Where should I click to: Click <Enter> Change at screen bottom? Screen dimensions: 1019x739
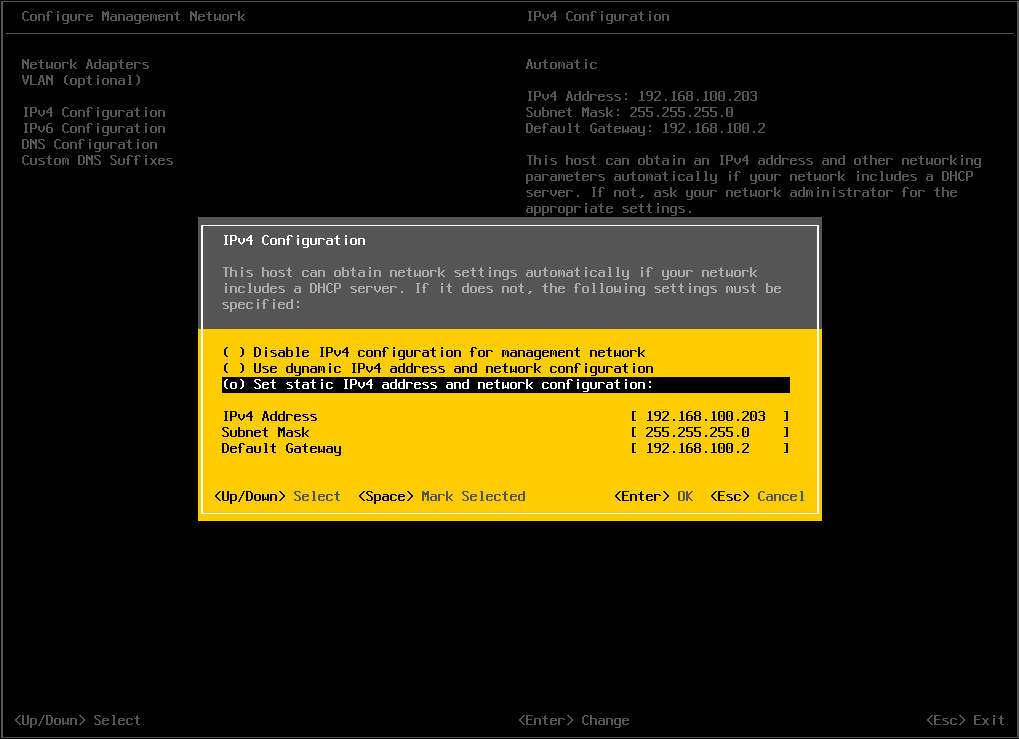tap(574, 720)
